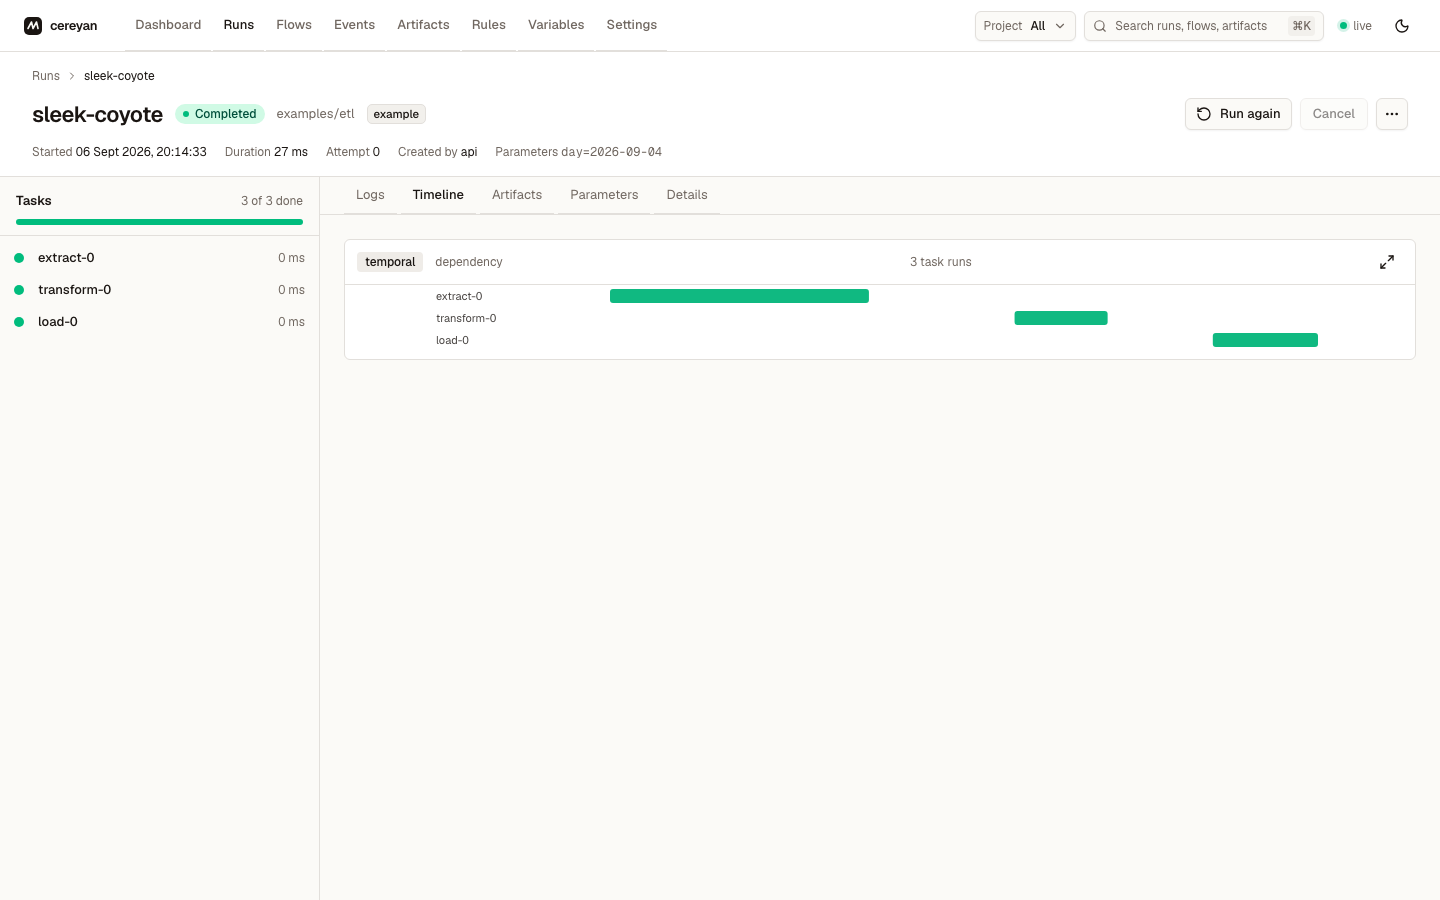Open the Events nav item
Screen dimensions: 1440x900
pyautogui.click(x=354, y=25)
